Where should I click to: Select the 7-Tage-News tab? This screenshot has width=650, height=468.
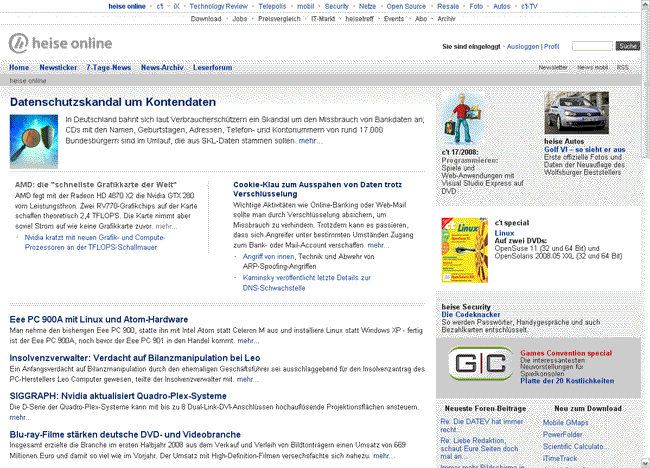pos(109,68)
